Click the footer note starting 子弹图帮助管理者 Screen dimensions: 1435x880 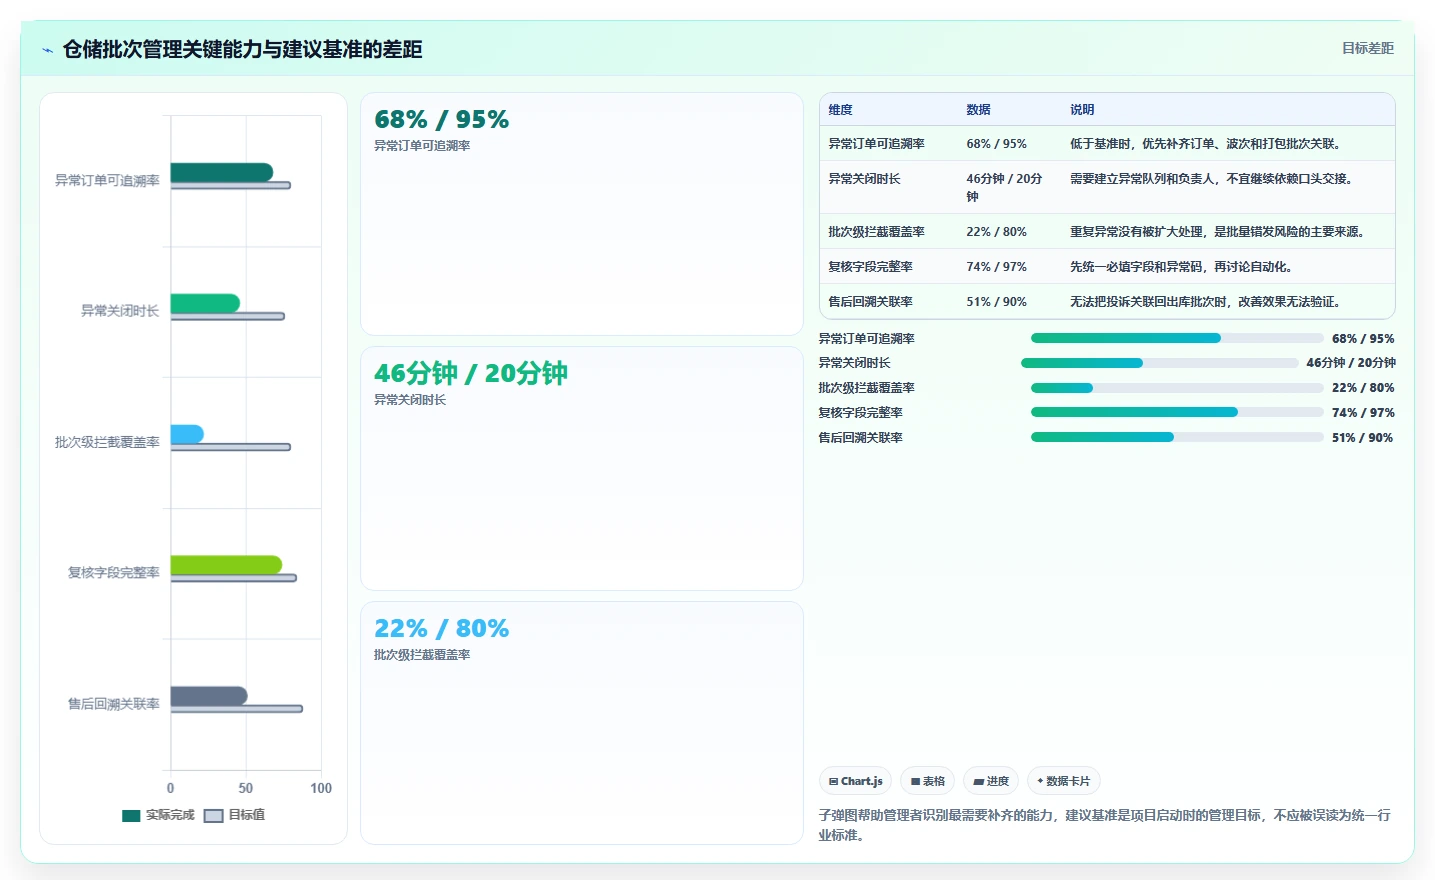tap(1105, 825)
